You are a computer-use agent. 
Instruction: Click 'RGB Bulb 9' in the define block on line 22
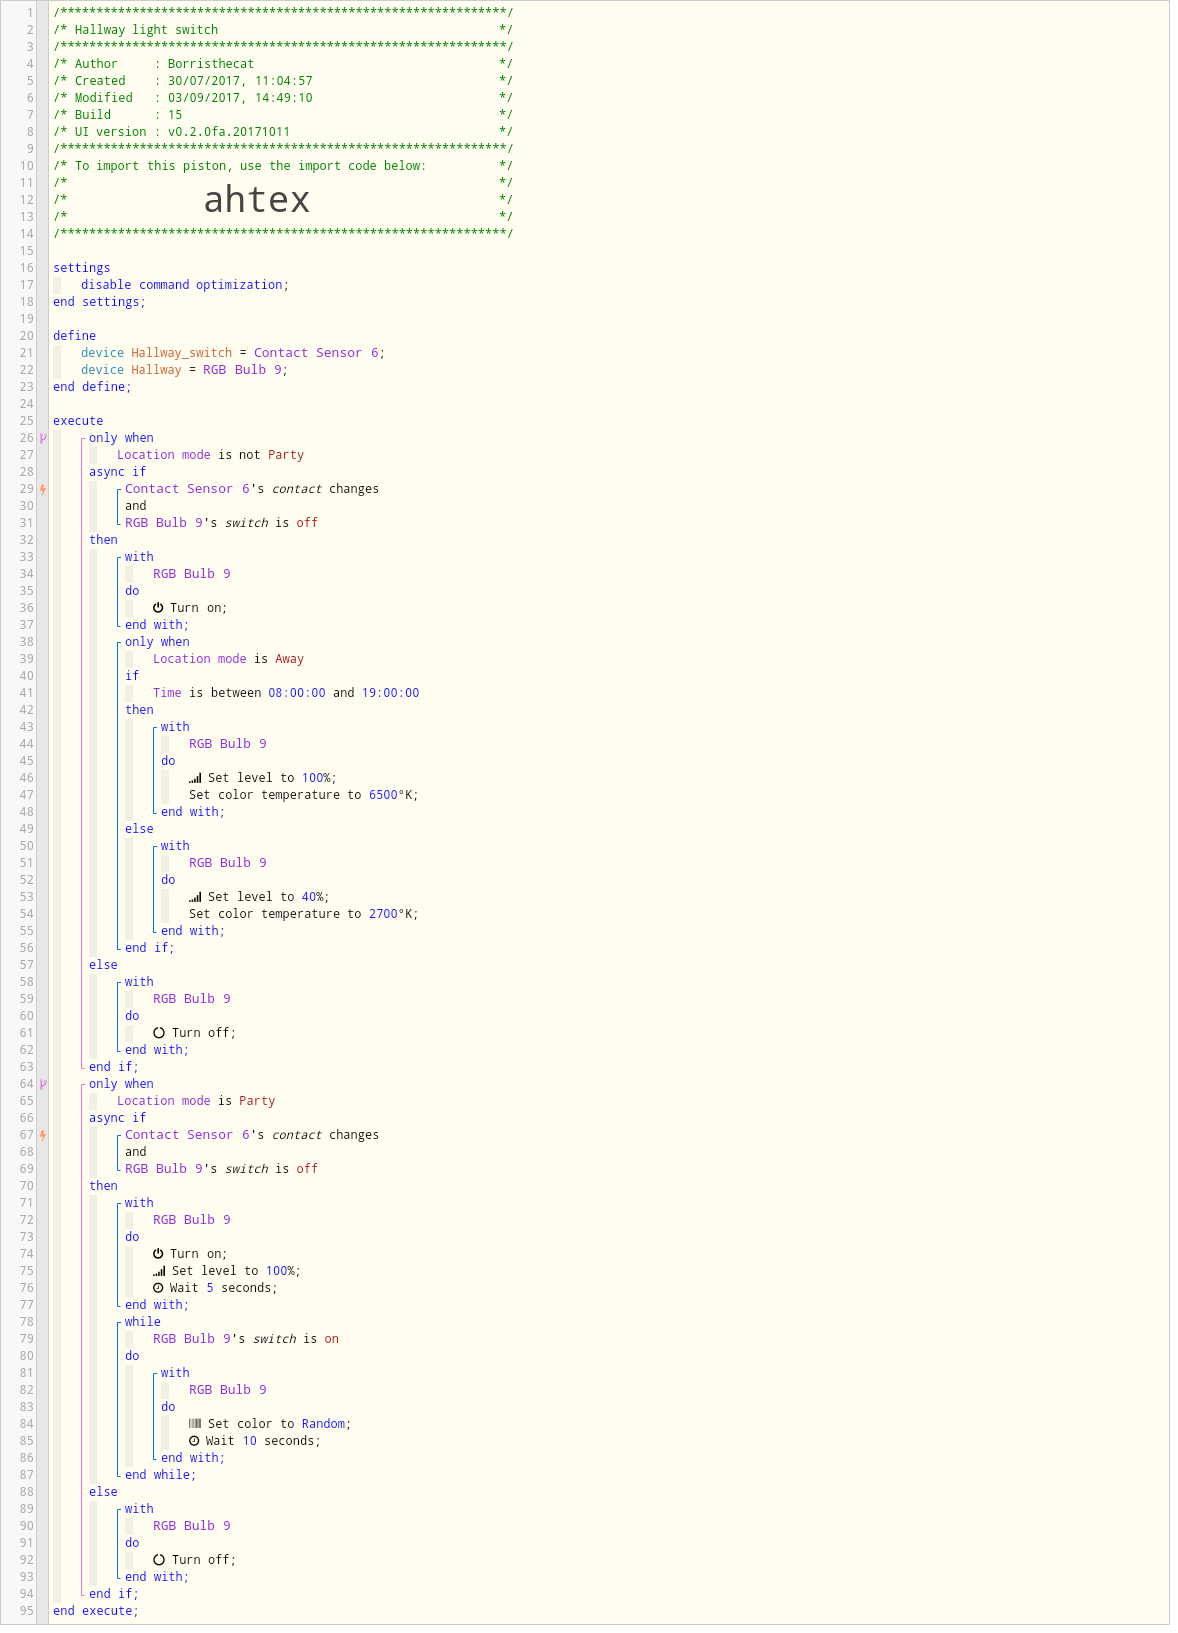click(242, 370)
